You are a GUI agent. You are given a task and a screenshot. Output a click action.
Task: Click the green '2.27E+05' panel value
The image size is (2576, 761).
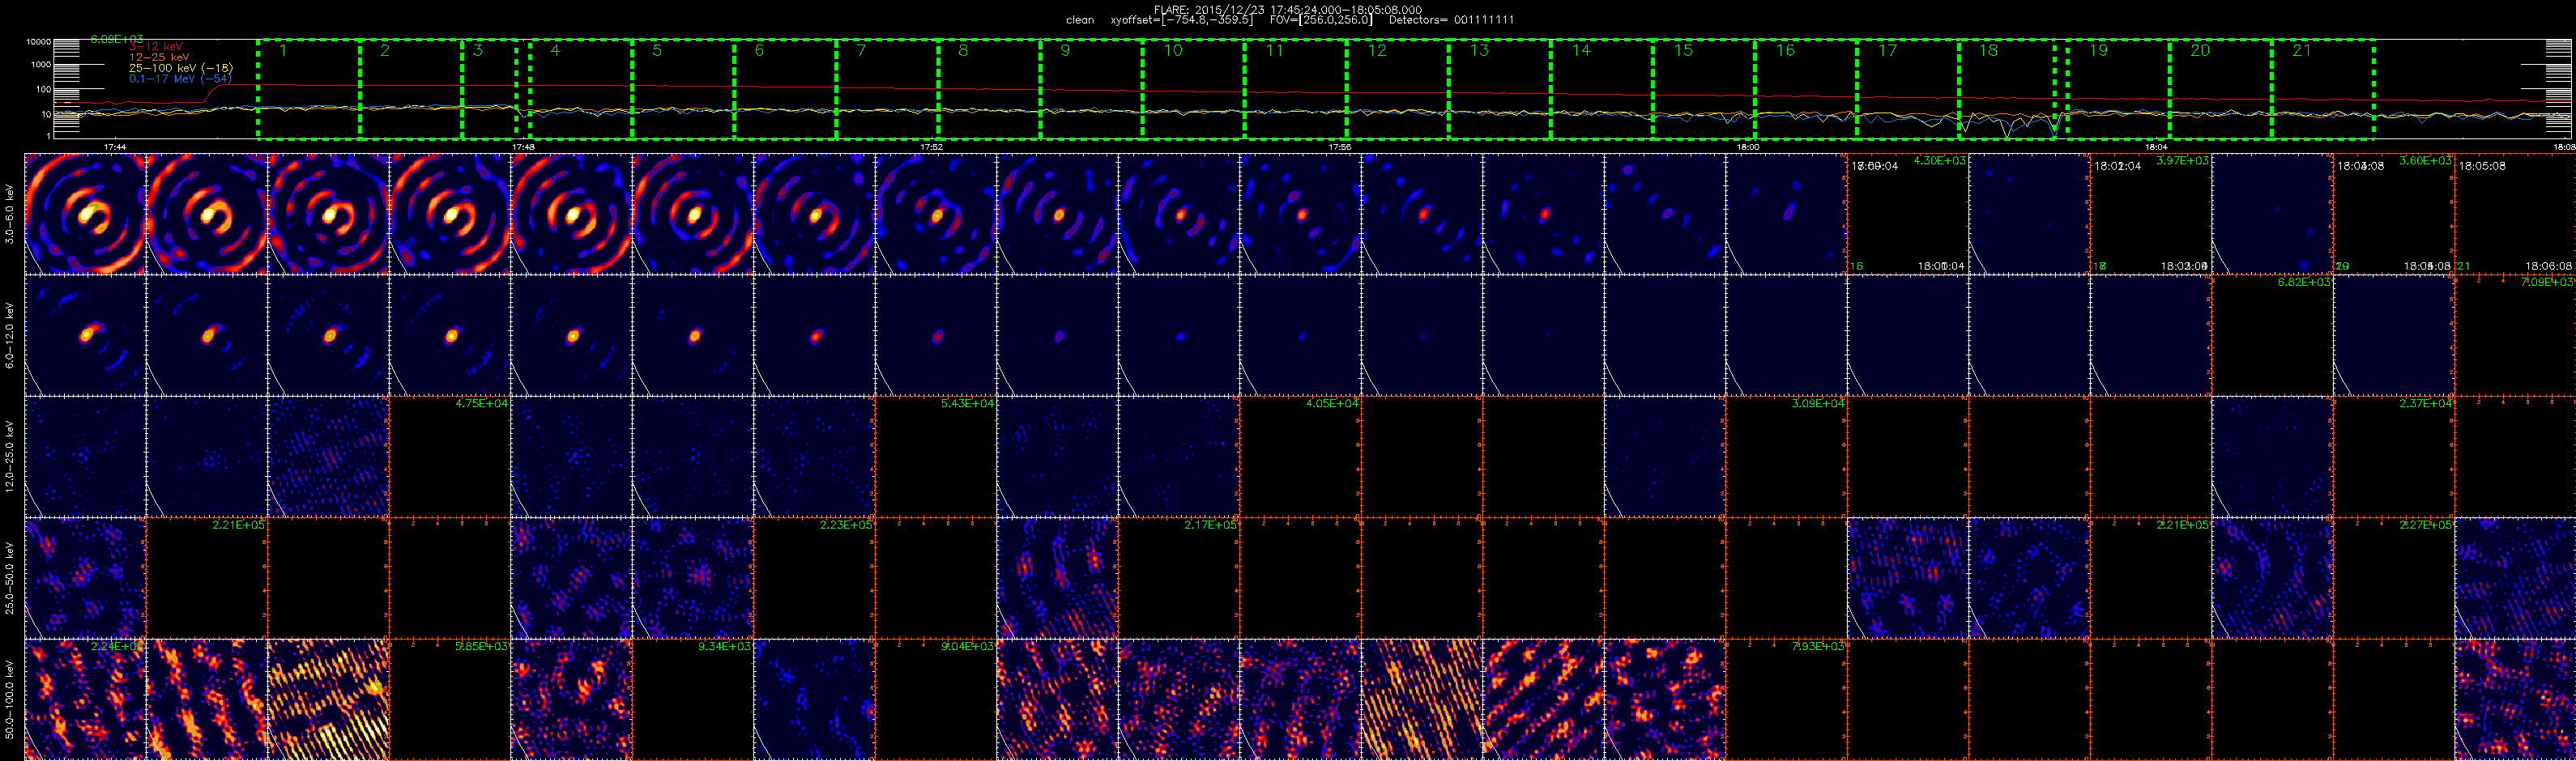pyautogui.click(x=2425, y=525)
